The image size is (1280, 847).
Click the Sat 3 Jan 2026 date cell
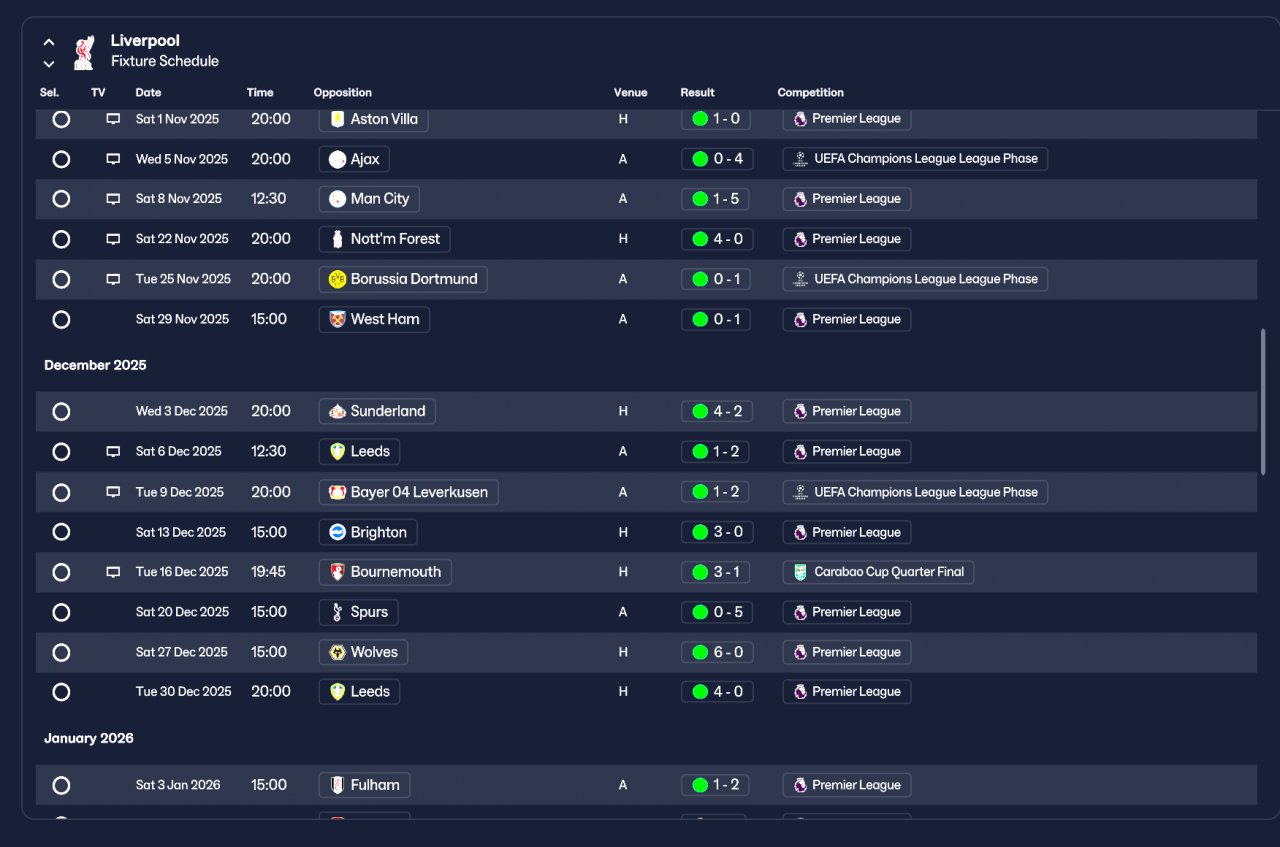[178, 785]
